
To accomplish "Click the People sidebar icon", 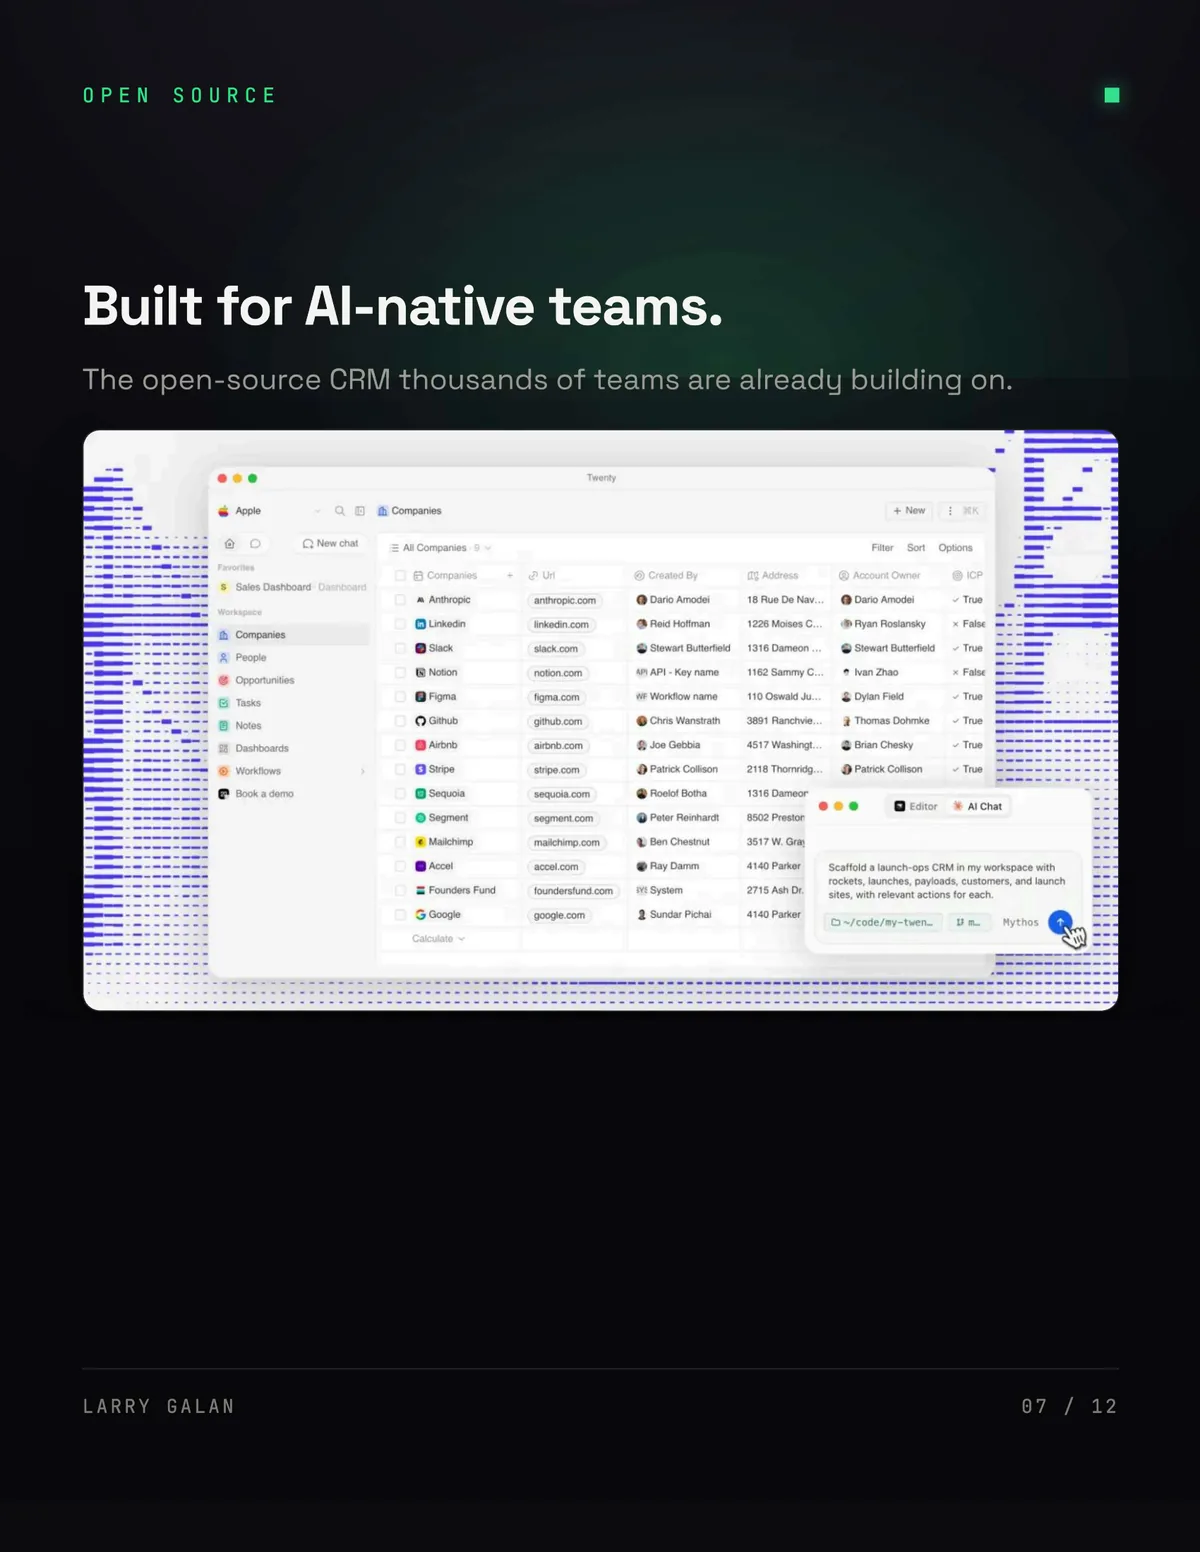I will coord(224,658).
